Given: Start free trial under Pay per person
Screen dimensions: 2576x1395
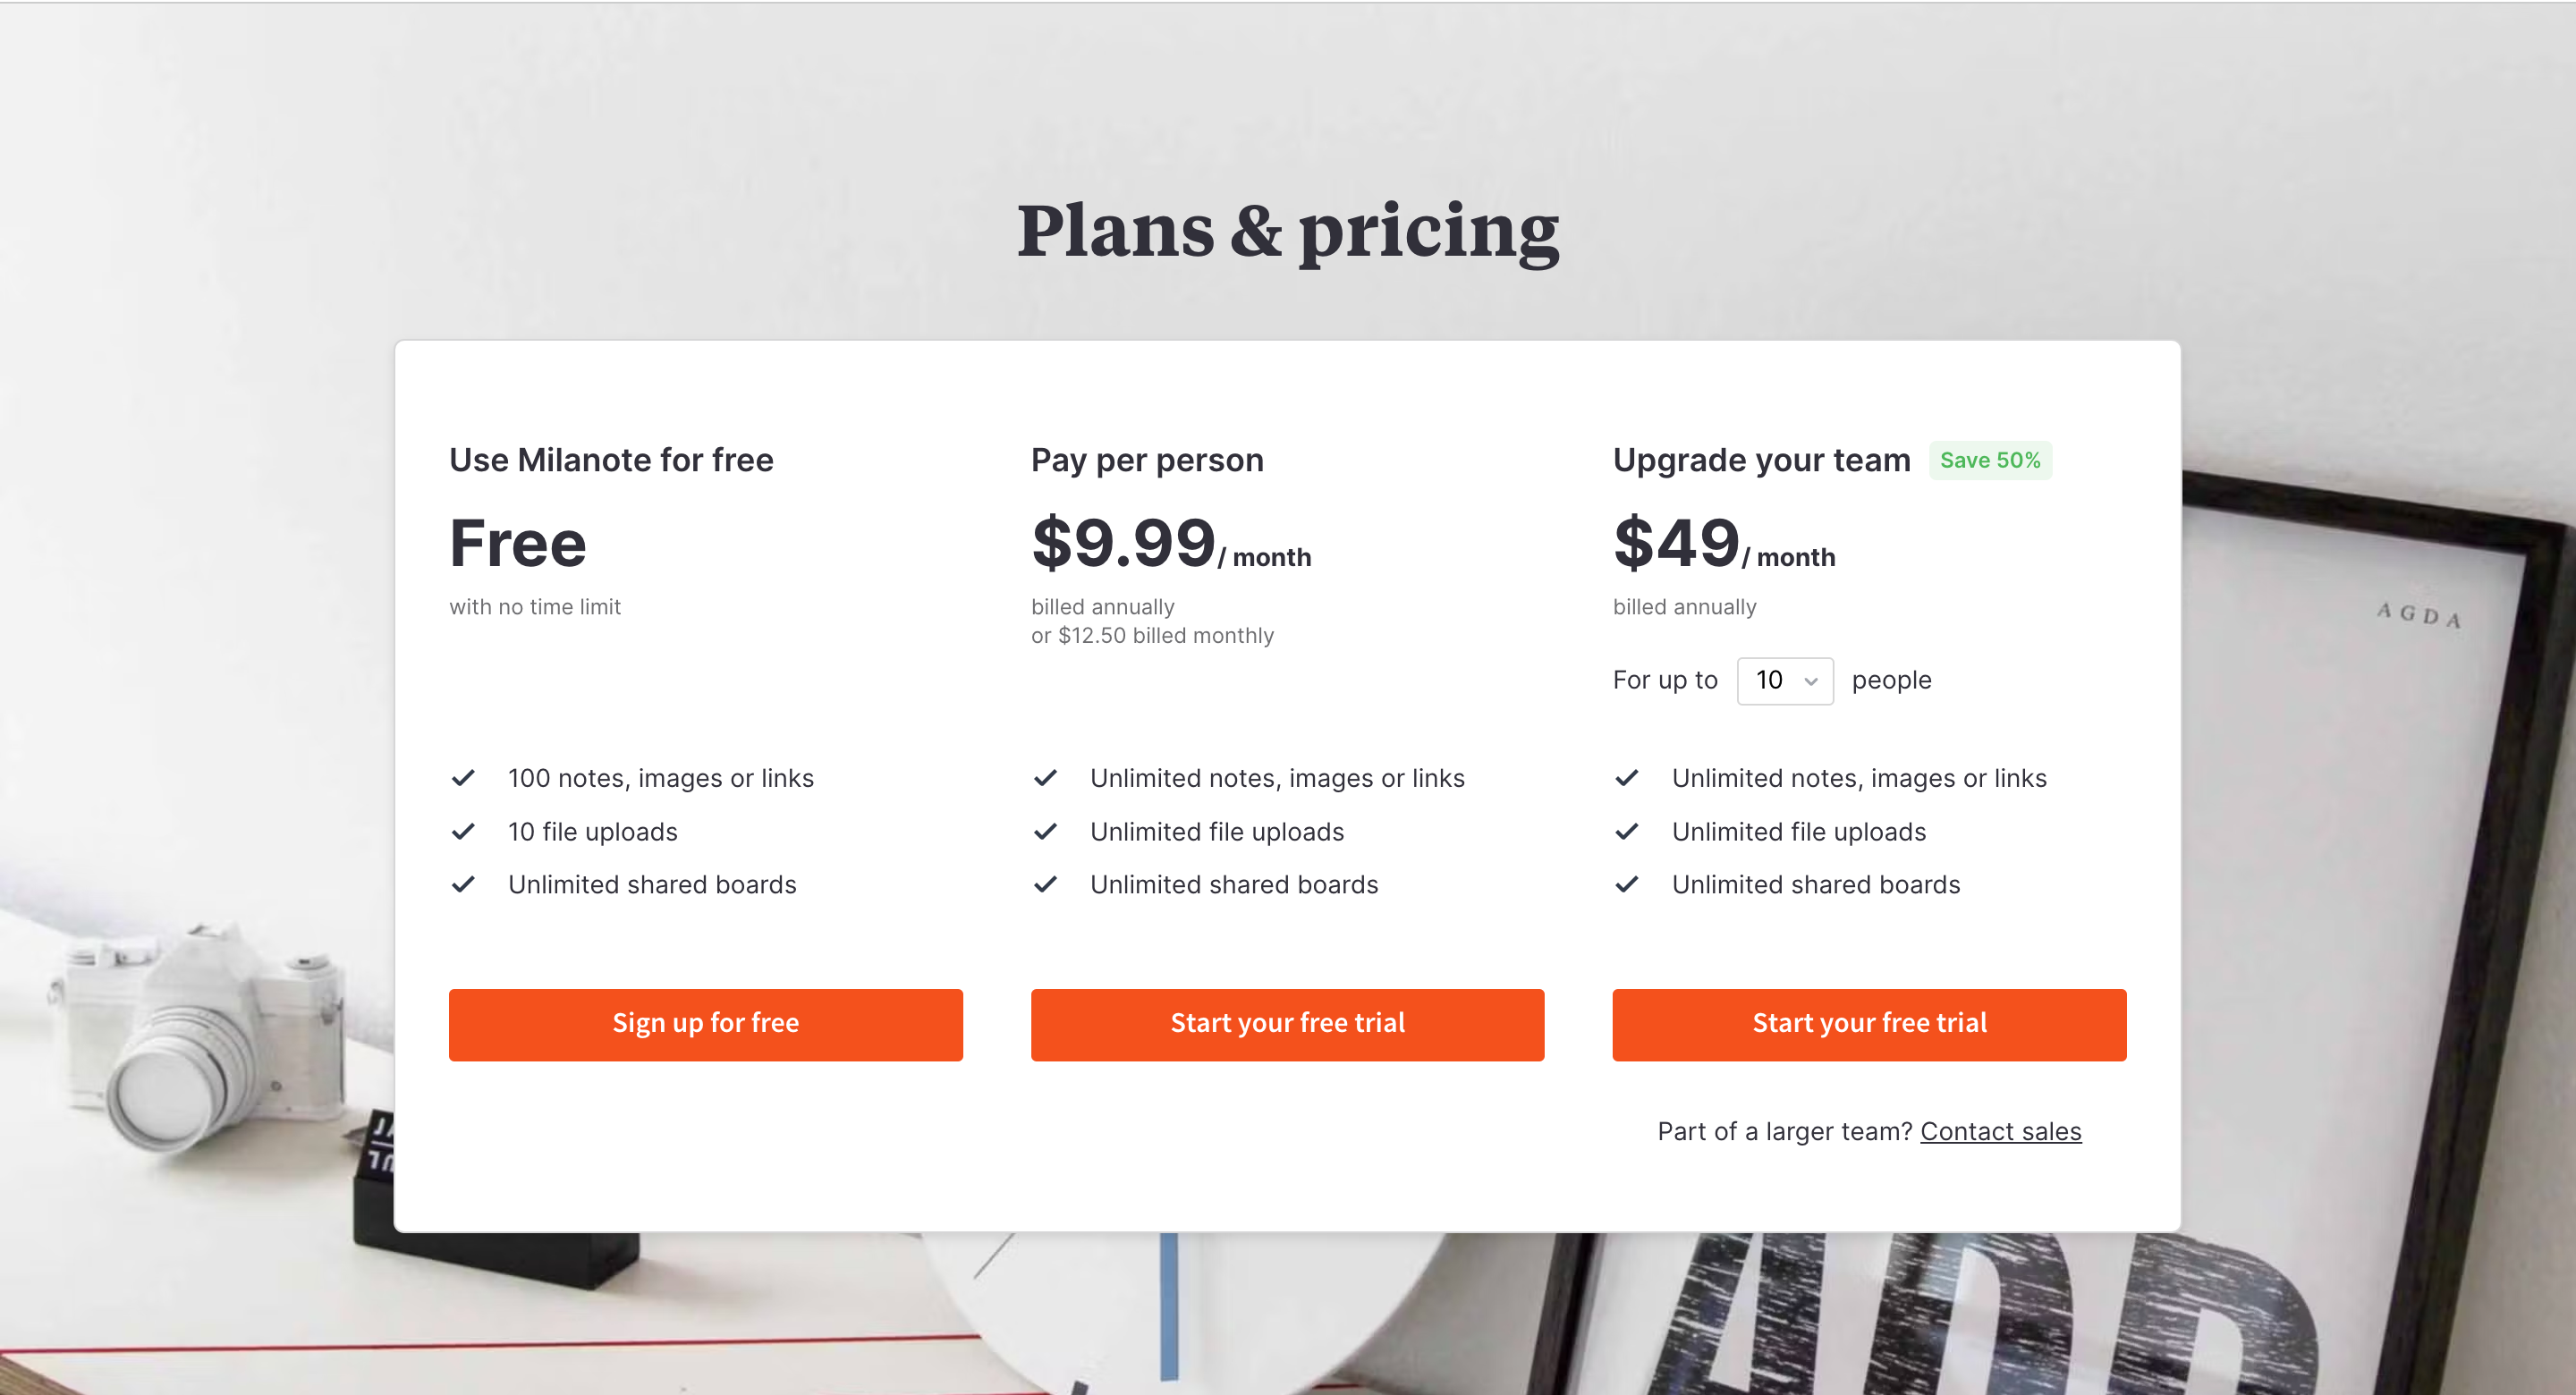Looking at the screenshot, I should click(1287, 1024).
